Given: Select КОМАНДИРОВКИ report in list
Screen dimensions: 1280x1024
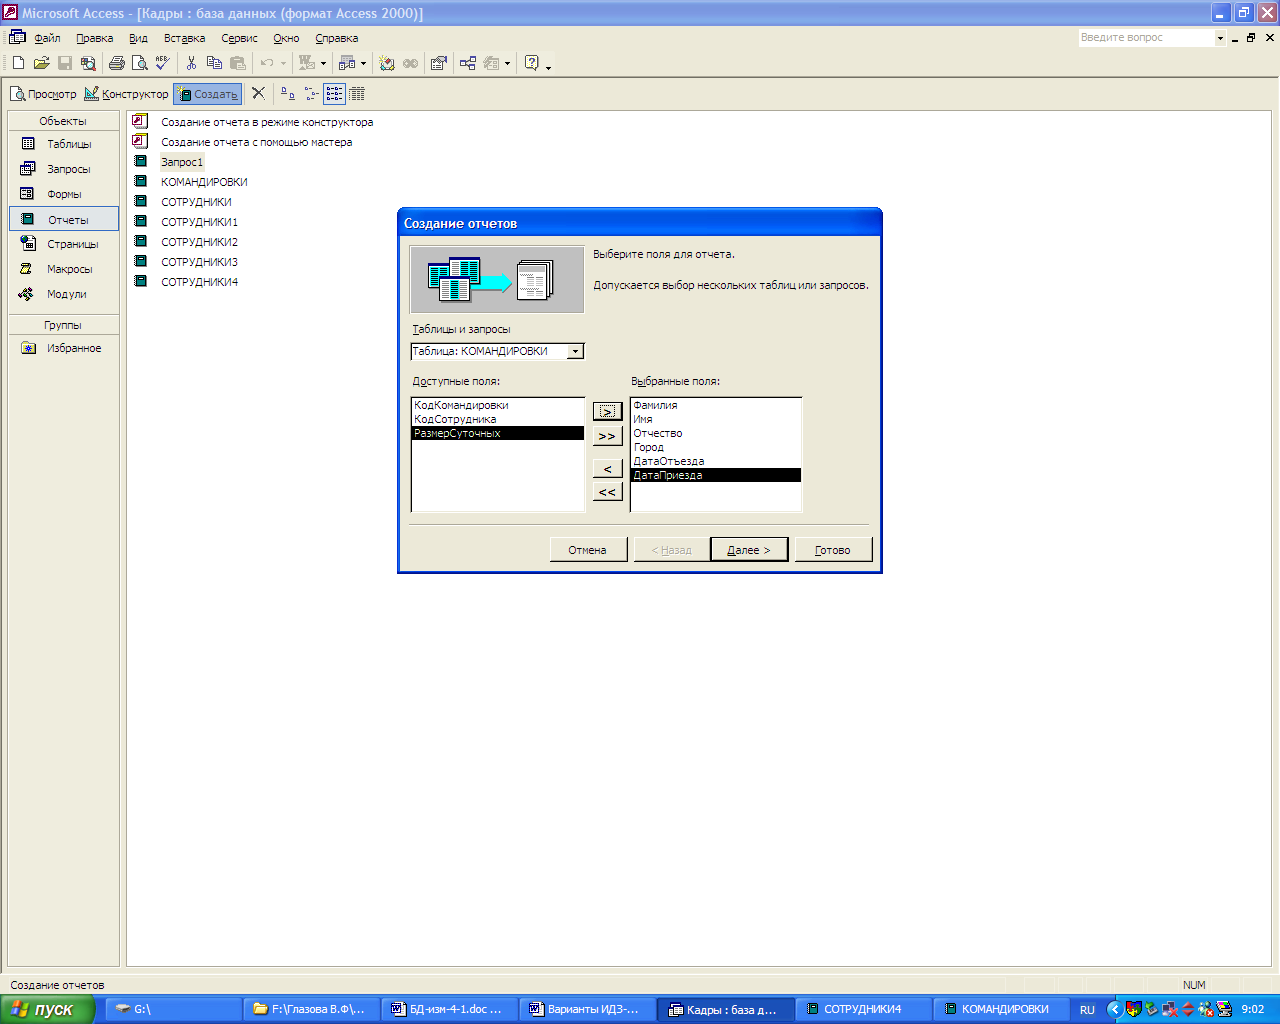Looking at the screenshot, I should click(204, 182).
